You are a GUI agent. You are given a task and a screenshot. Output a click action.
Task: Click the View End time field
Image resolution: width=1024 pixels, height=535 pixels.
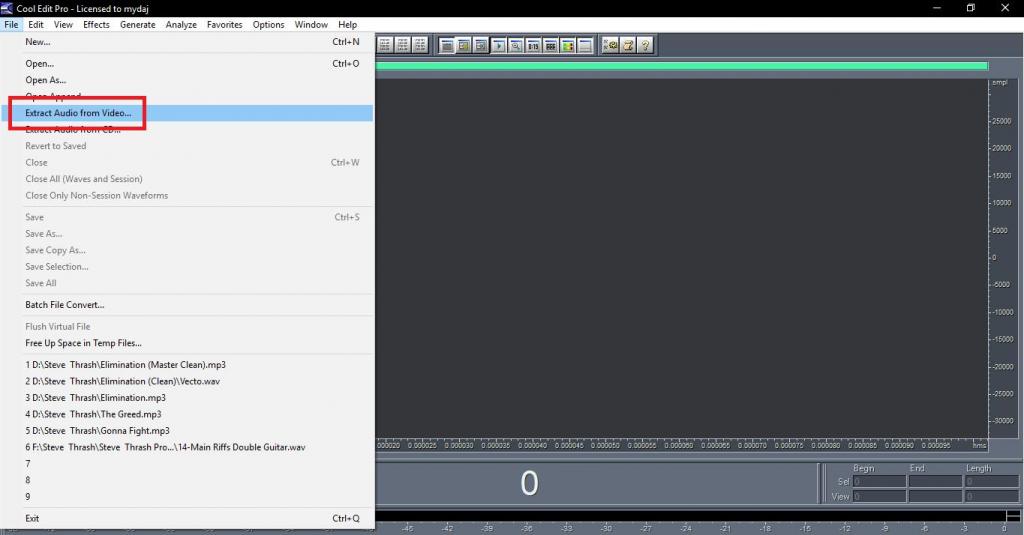pyautogui.click(x=935, y=496)
